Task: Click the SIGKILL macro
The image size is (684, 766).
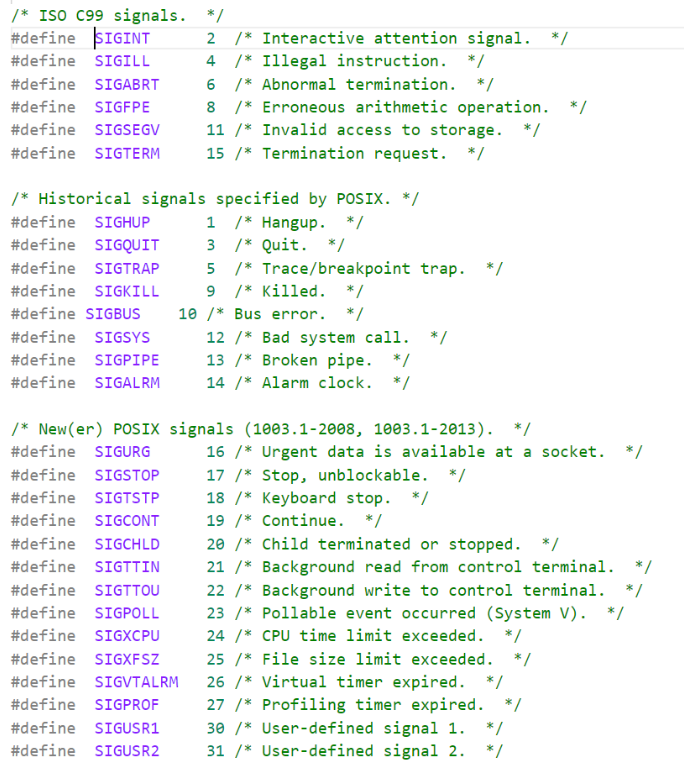Action: click(127, 291)
